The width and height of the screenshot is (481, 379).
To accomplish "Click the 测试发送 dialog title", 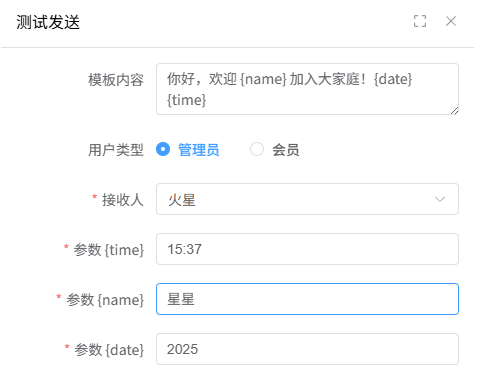I will click(48, 22).
